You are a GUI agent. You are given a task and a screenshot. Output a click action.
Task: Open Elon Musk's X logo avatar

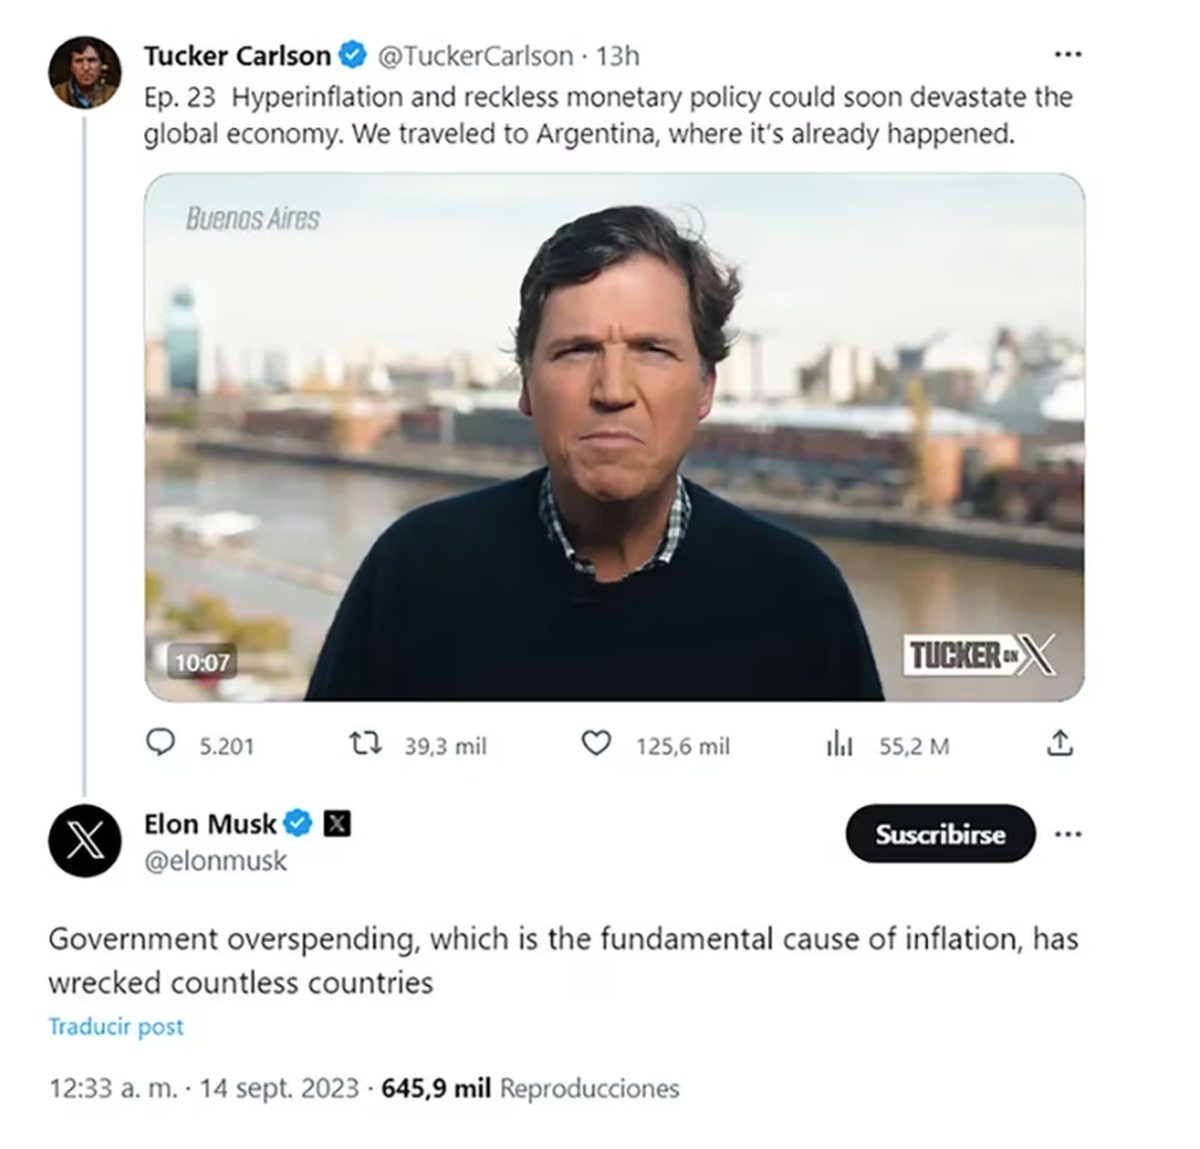[x=85, y=841]
